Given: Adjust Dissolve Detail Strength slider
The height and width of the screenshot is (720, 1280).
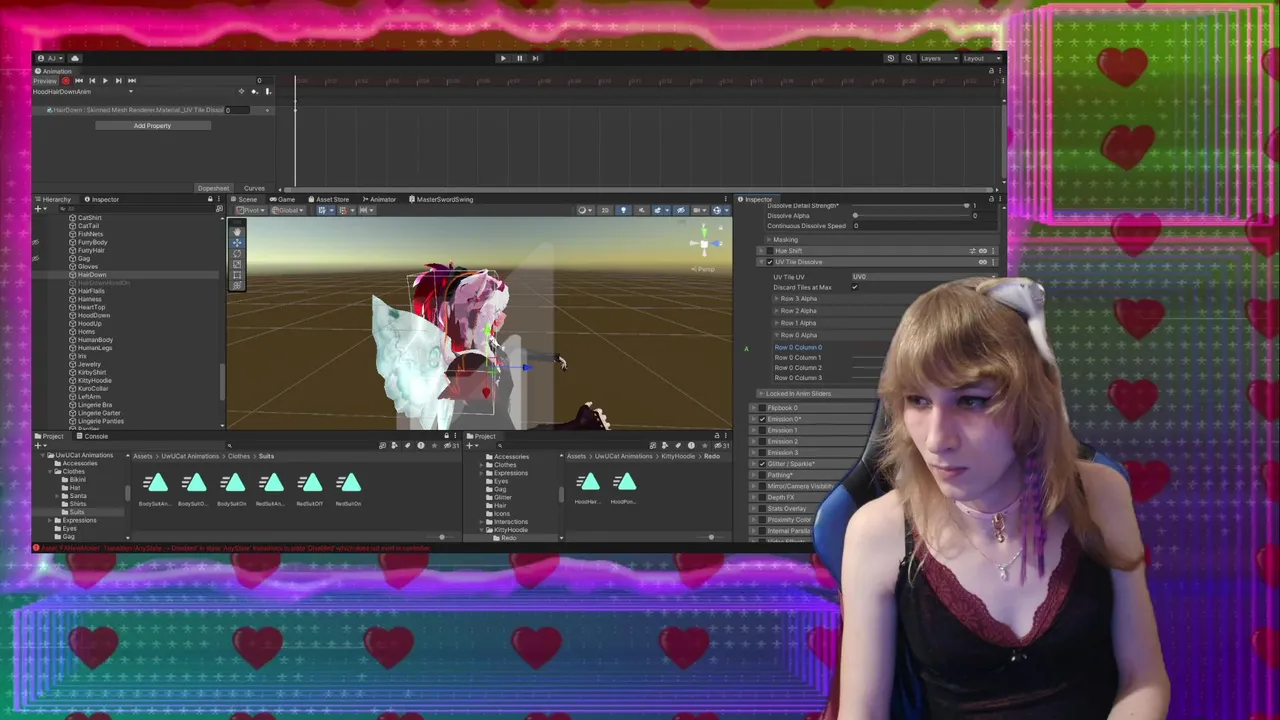Looking at the screenshot, I should [x=910, y=205].
